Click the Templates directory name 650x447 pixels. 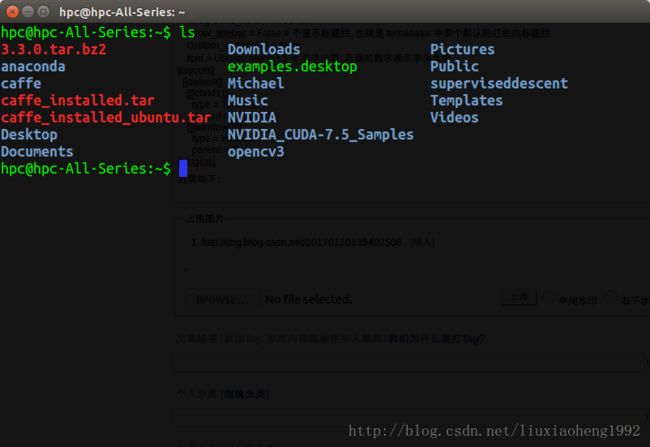click(466, 101)
